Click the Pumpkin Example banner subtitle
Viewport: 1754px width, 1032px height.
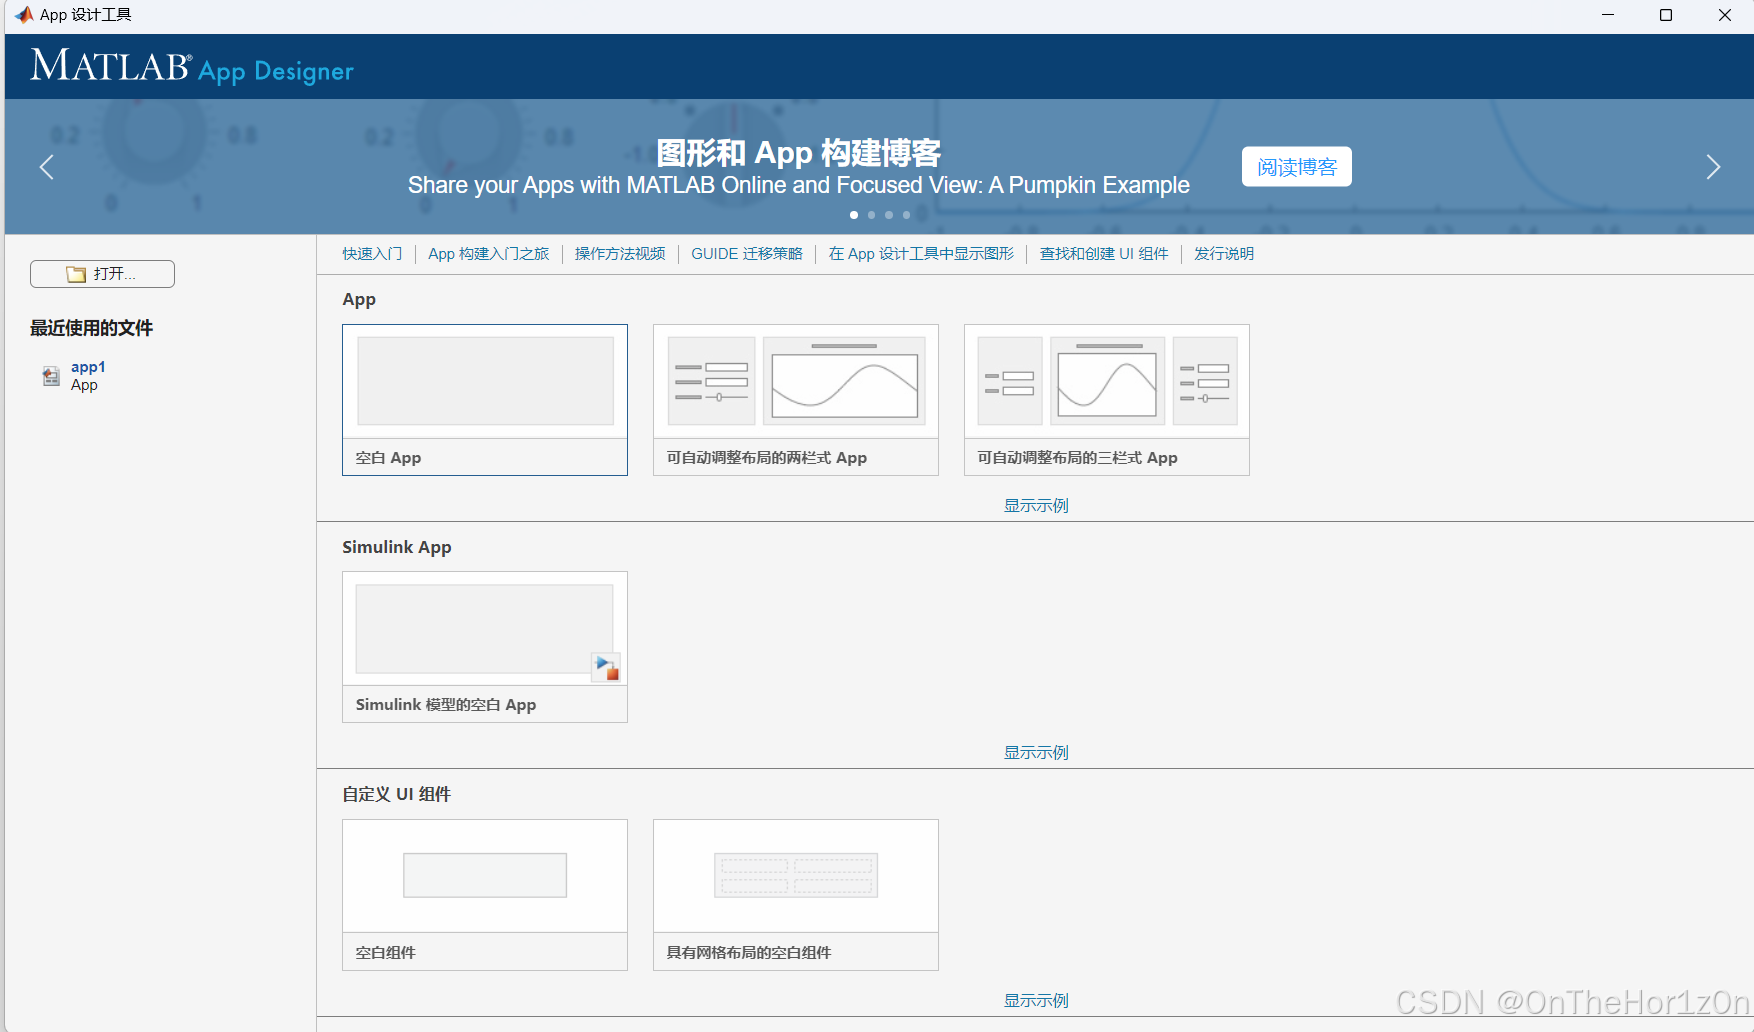click(799, 185)
